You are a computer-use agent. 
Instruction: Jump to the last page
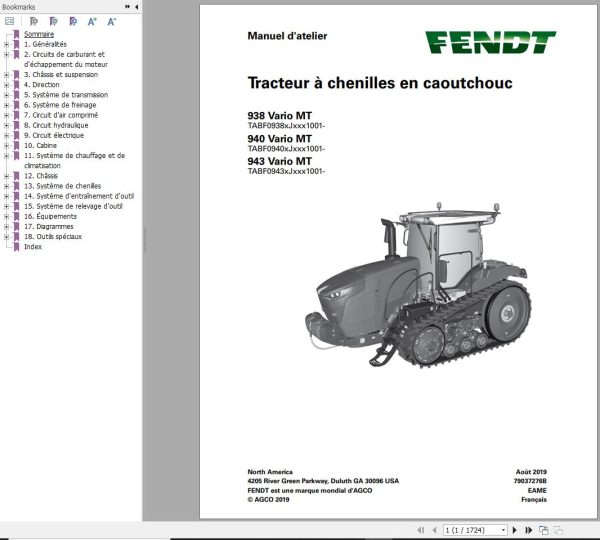tap(528, 530)
